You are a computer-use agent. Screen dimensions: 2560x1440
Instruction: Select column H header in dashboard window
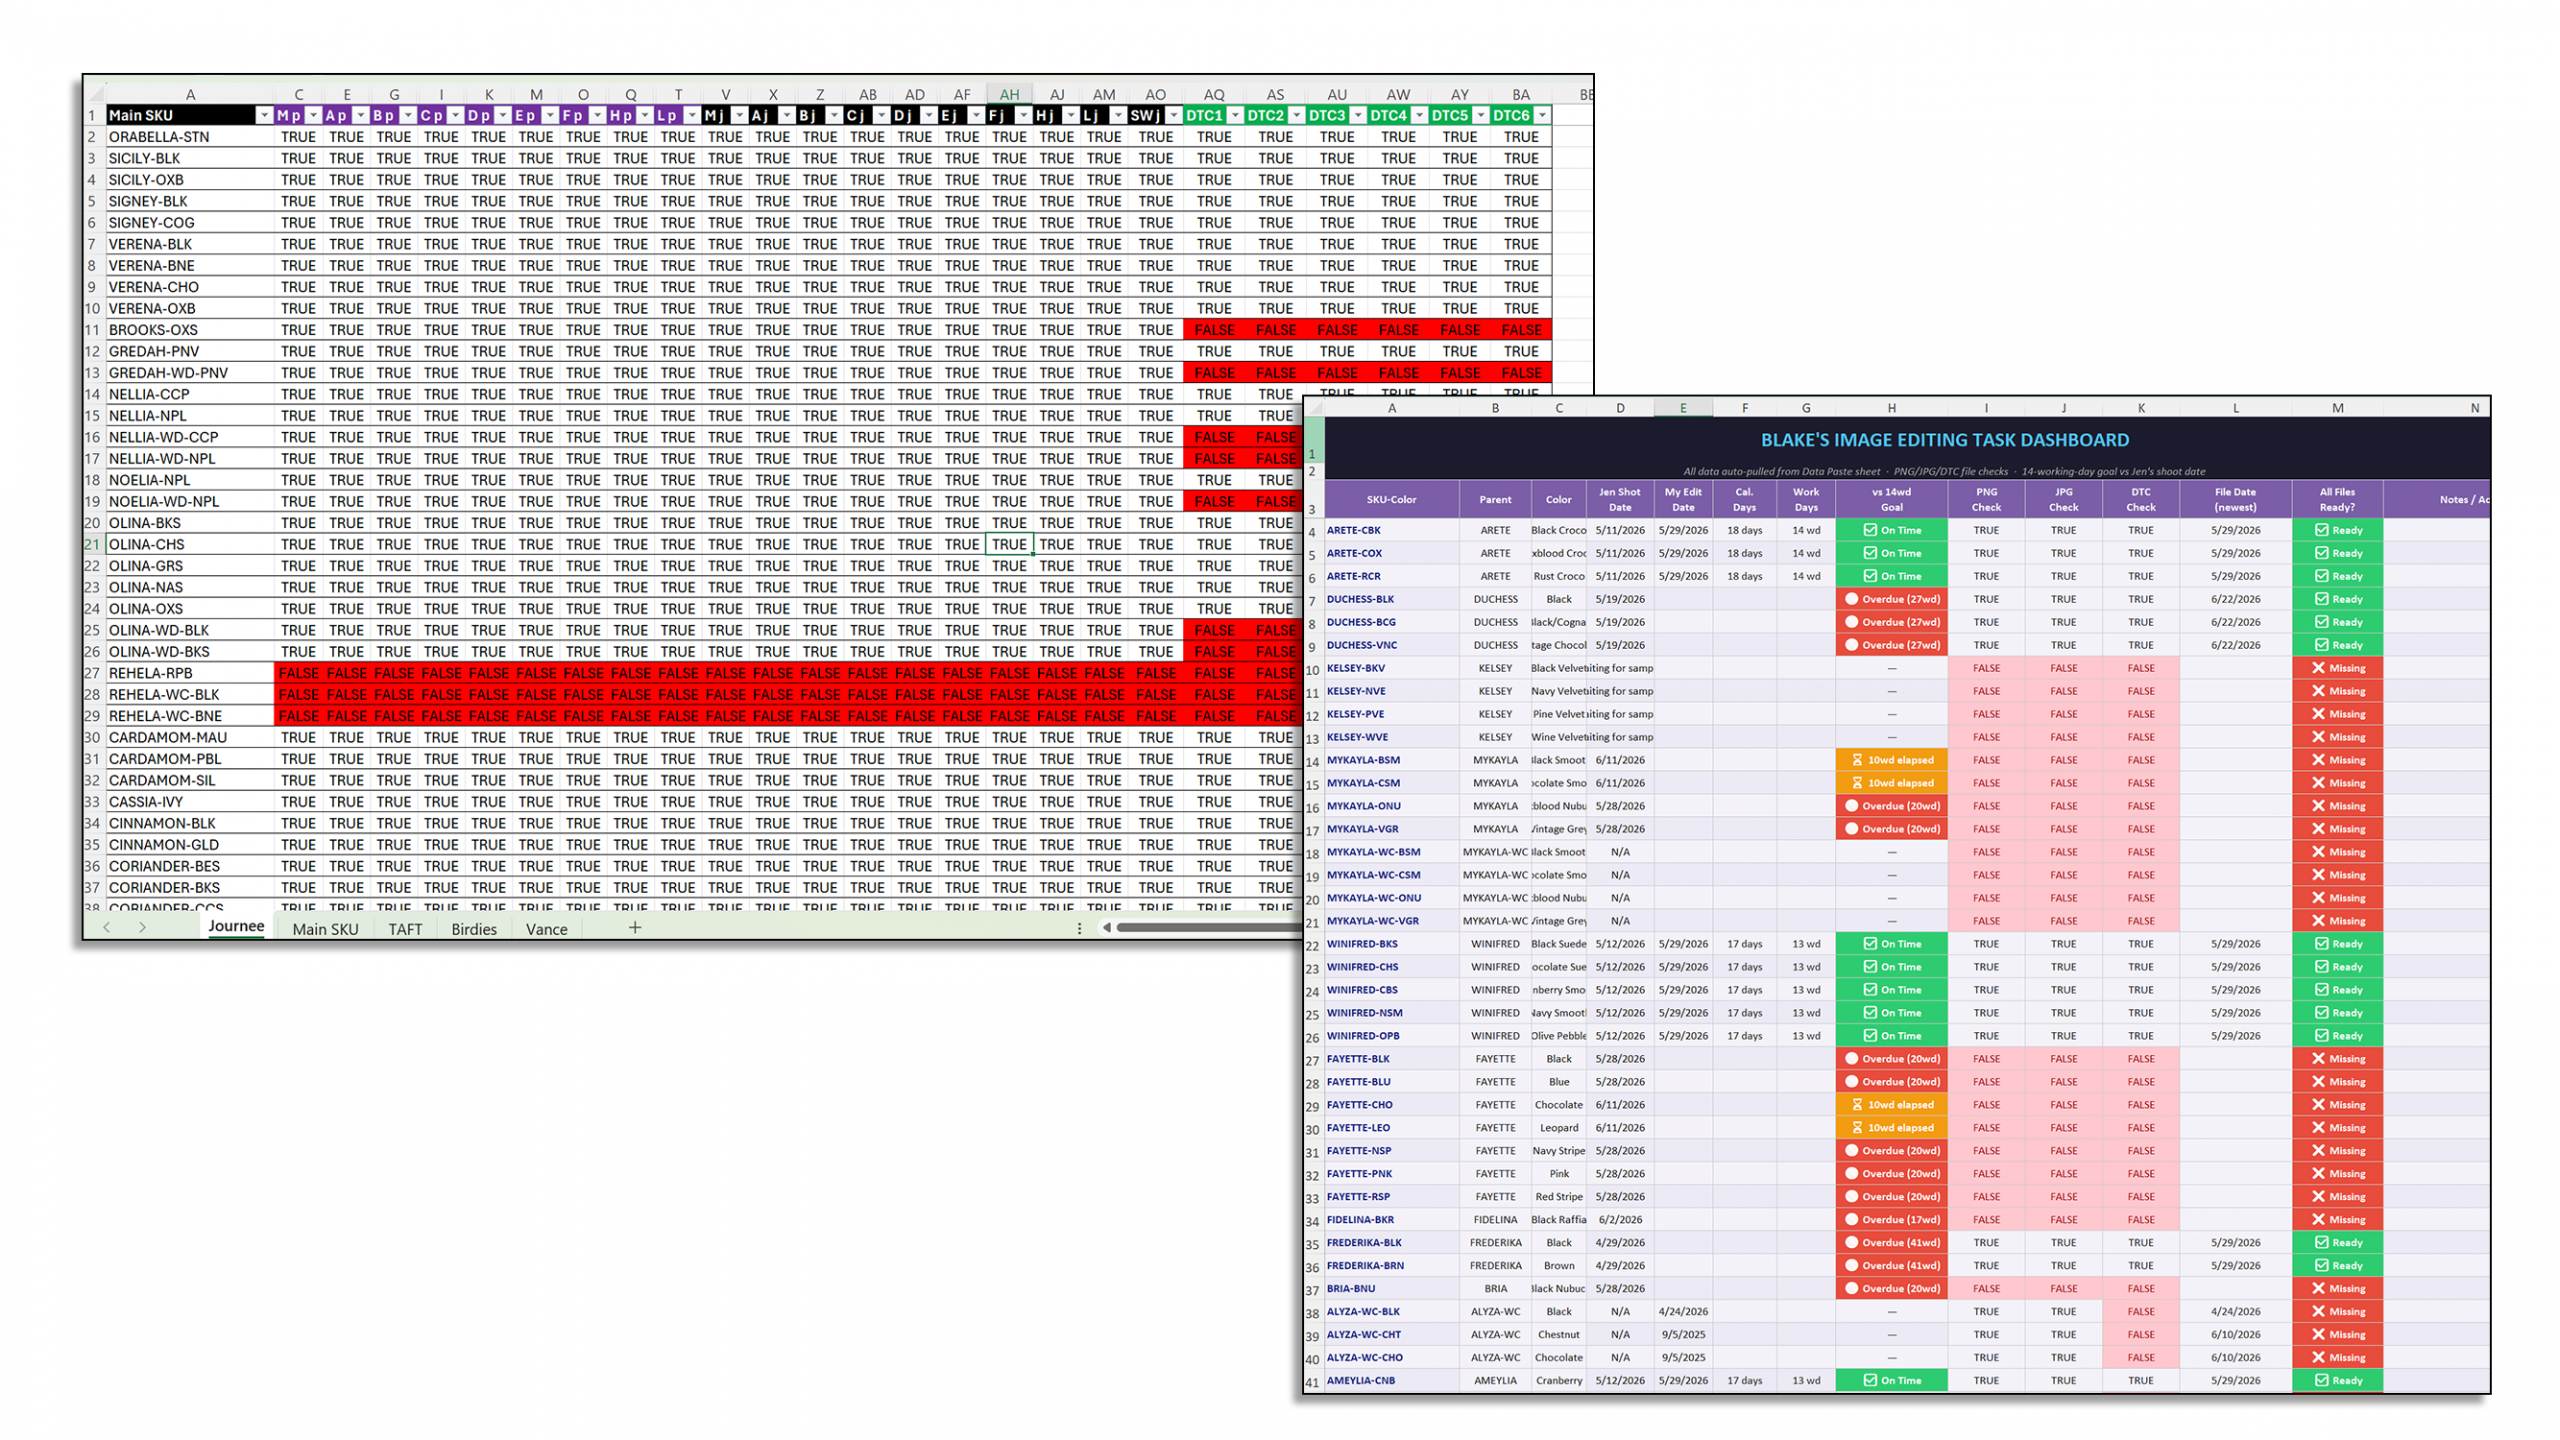click(x=1891, y=408)
